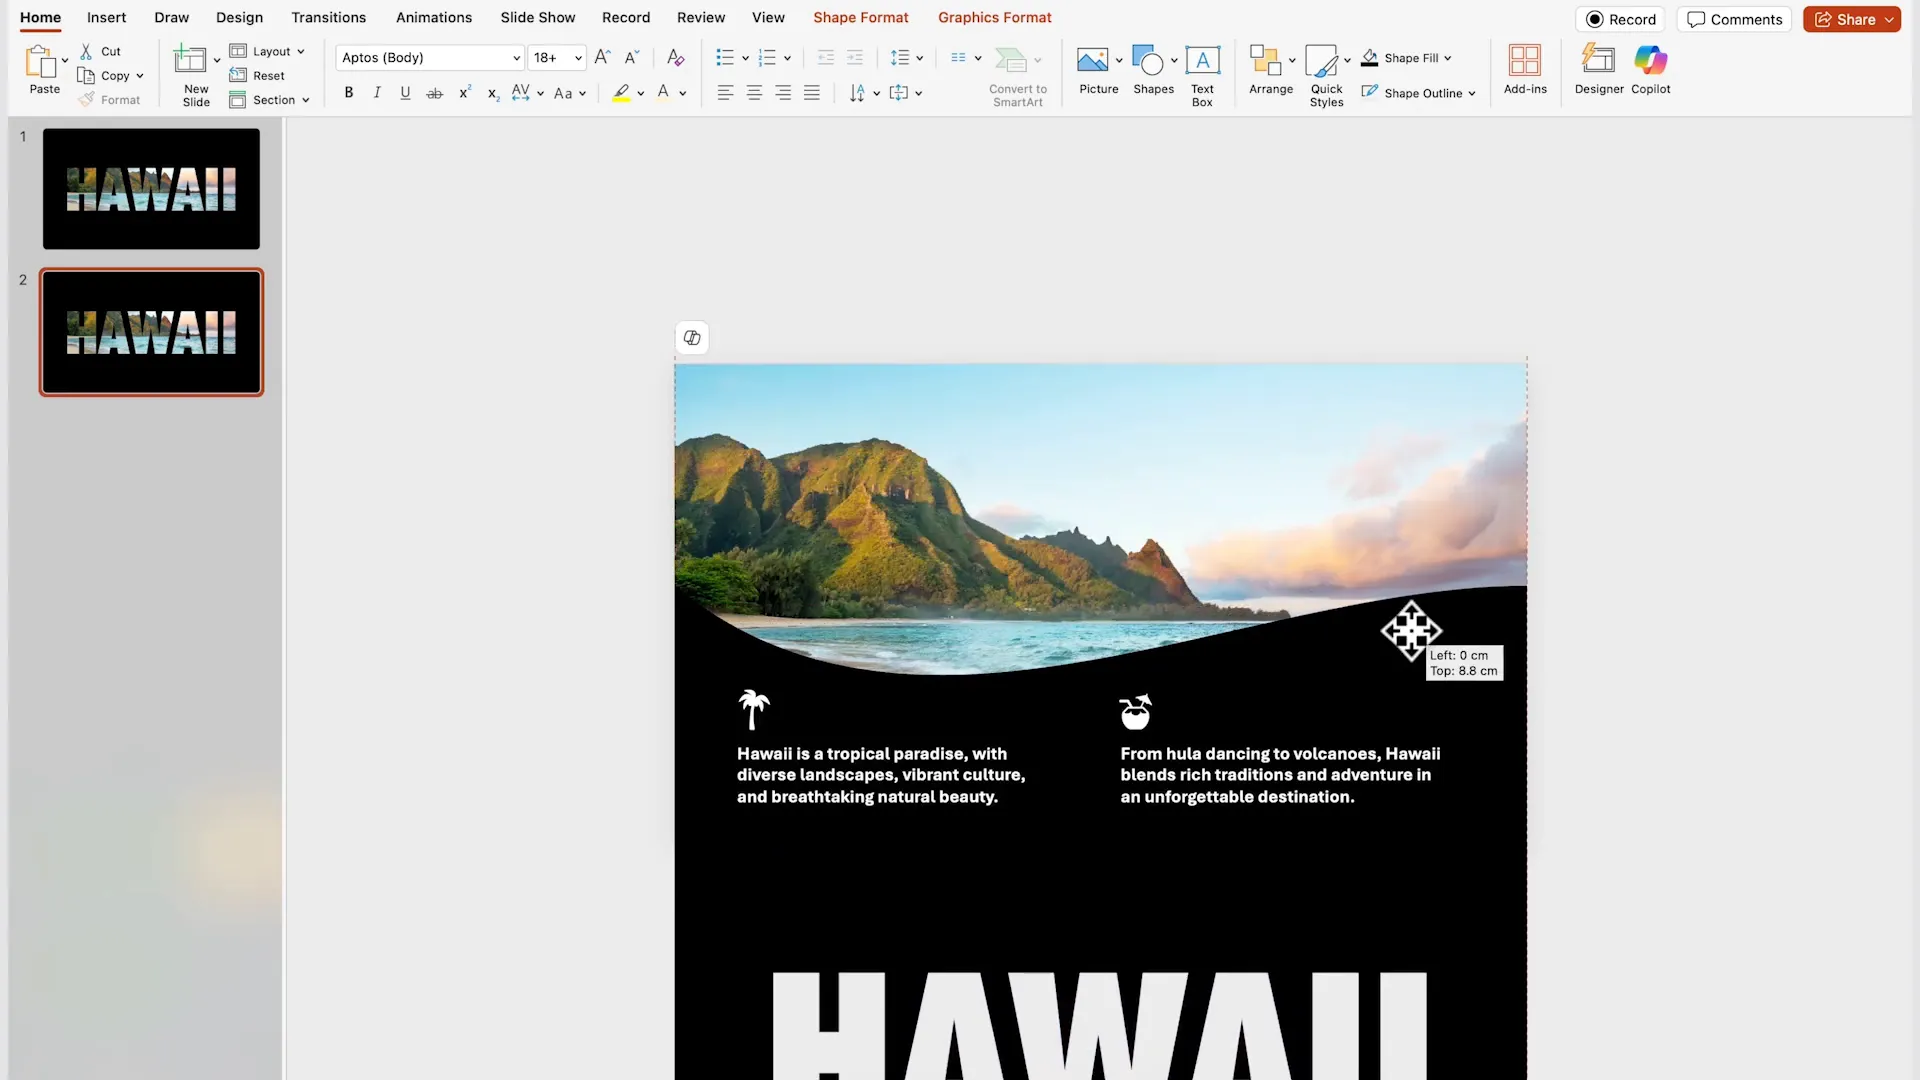The width and height of the screenshot is (1920, 1080).
Task: Open the Arrange menu
Action: 1271,70
